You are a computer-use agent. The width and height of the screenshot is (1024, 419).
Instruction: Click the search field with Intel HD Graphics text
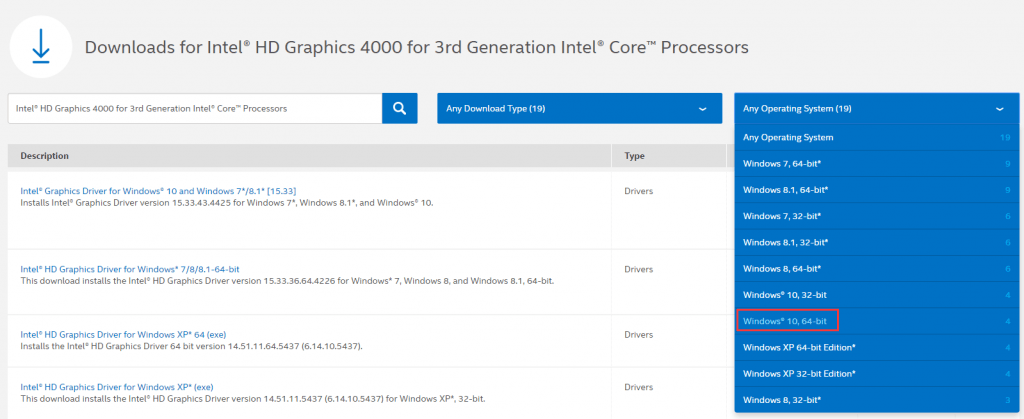click(x=195, y=109)
